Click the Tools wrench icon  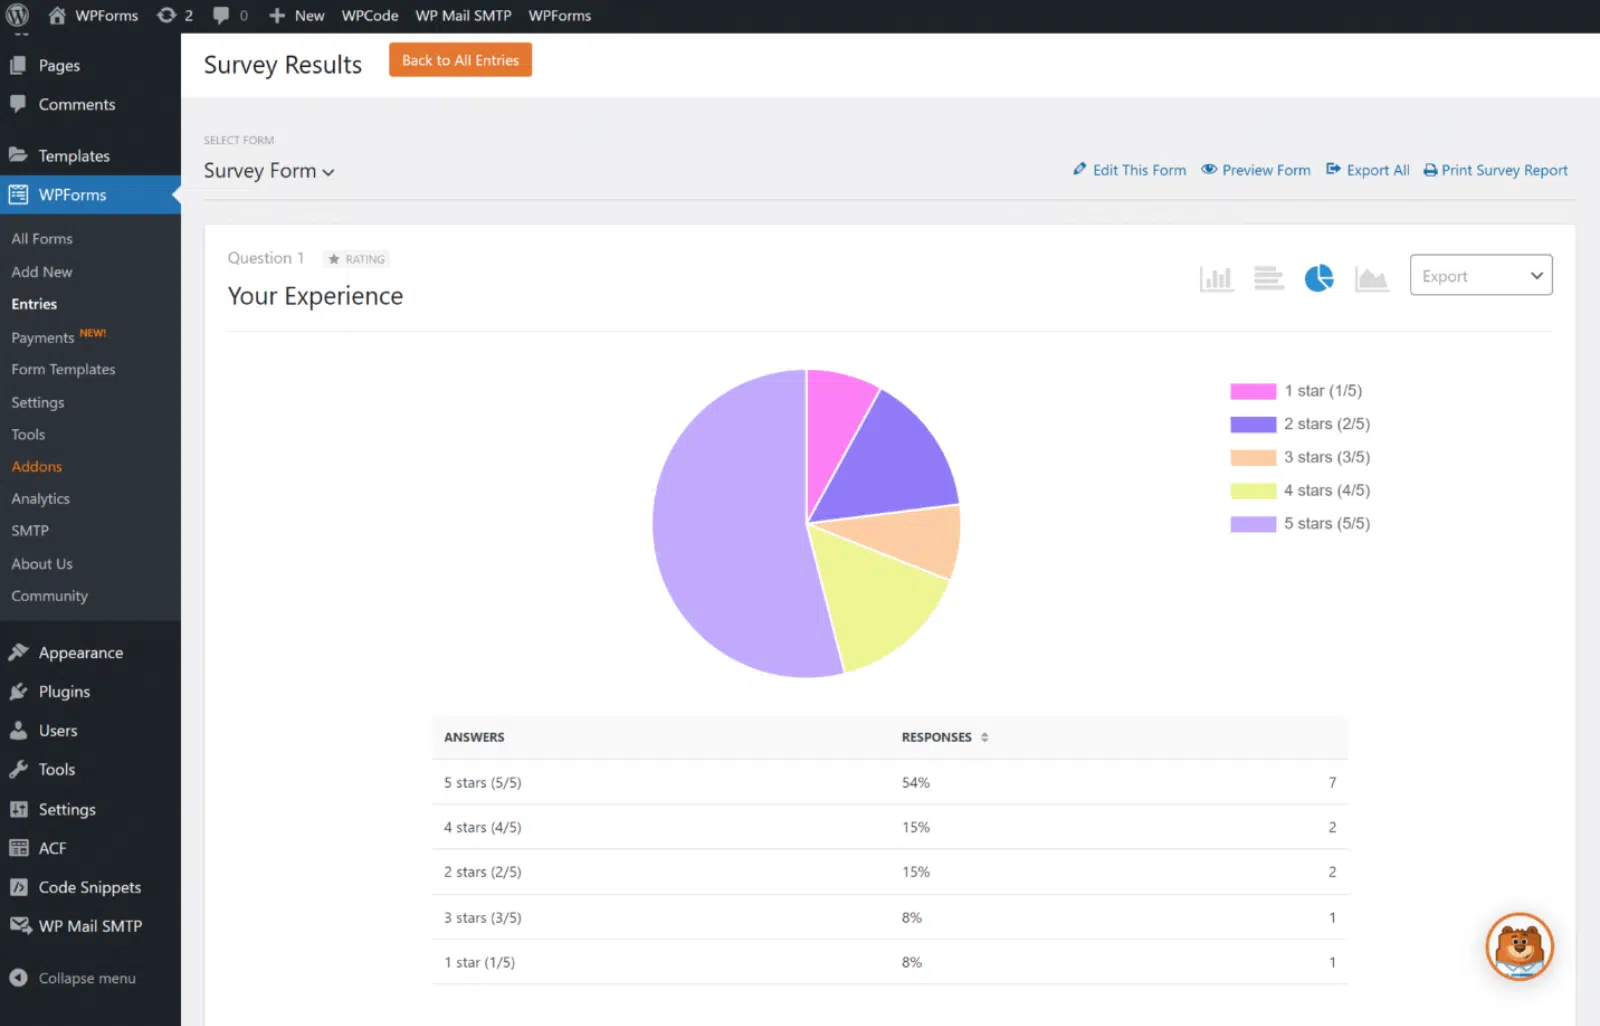point(18,769)
